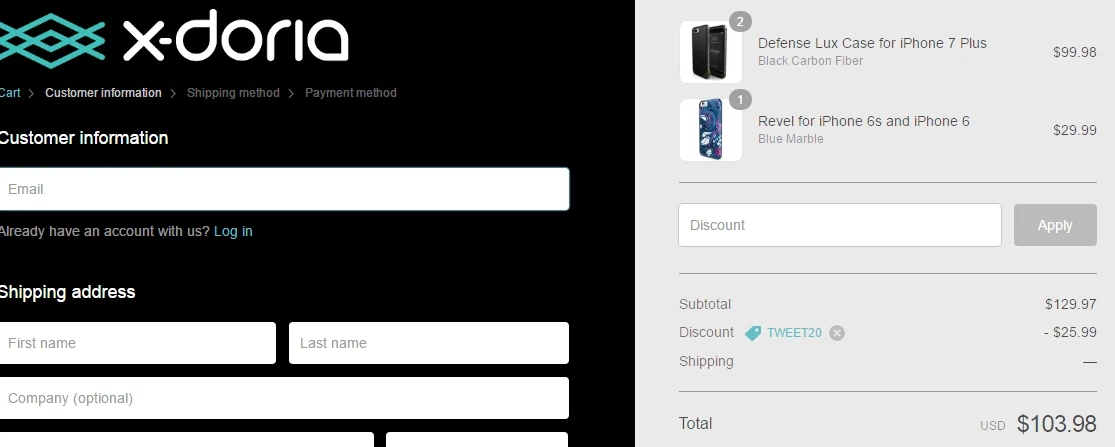Select Payment method breadcrumb step
This screenshot has width=1115, height=447.
click(x=350, y=93)
